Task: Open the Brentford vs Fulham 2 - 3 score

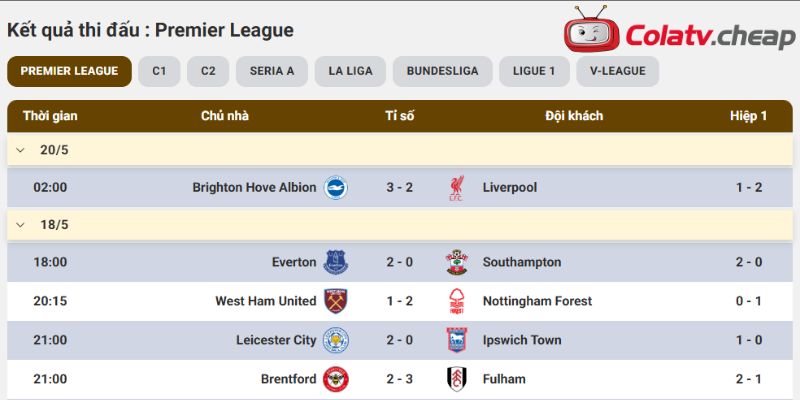Action: [399, 379]
